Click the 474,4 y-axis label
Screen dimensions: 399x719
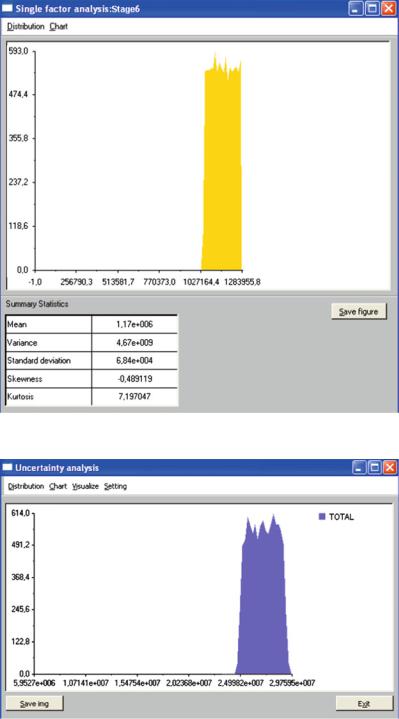(18, 94)
